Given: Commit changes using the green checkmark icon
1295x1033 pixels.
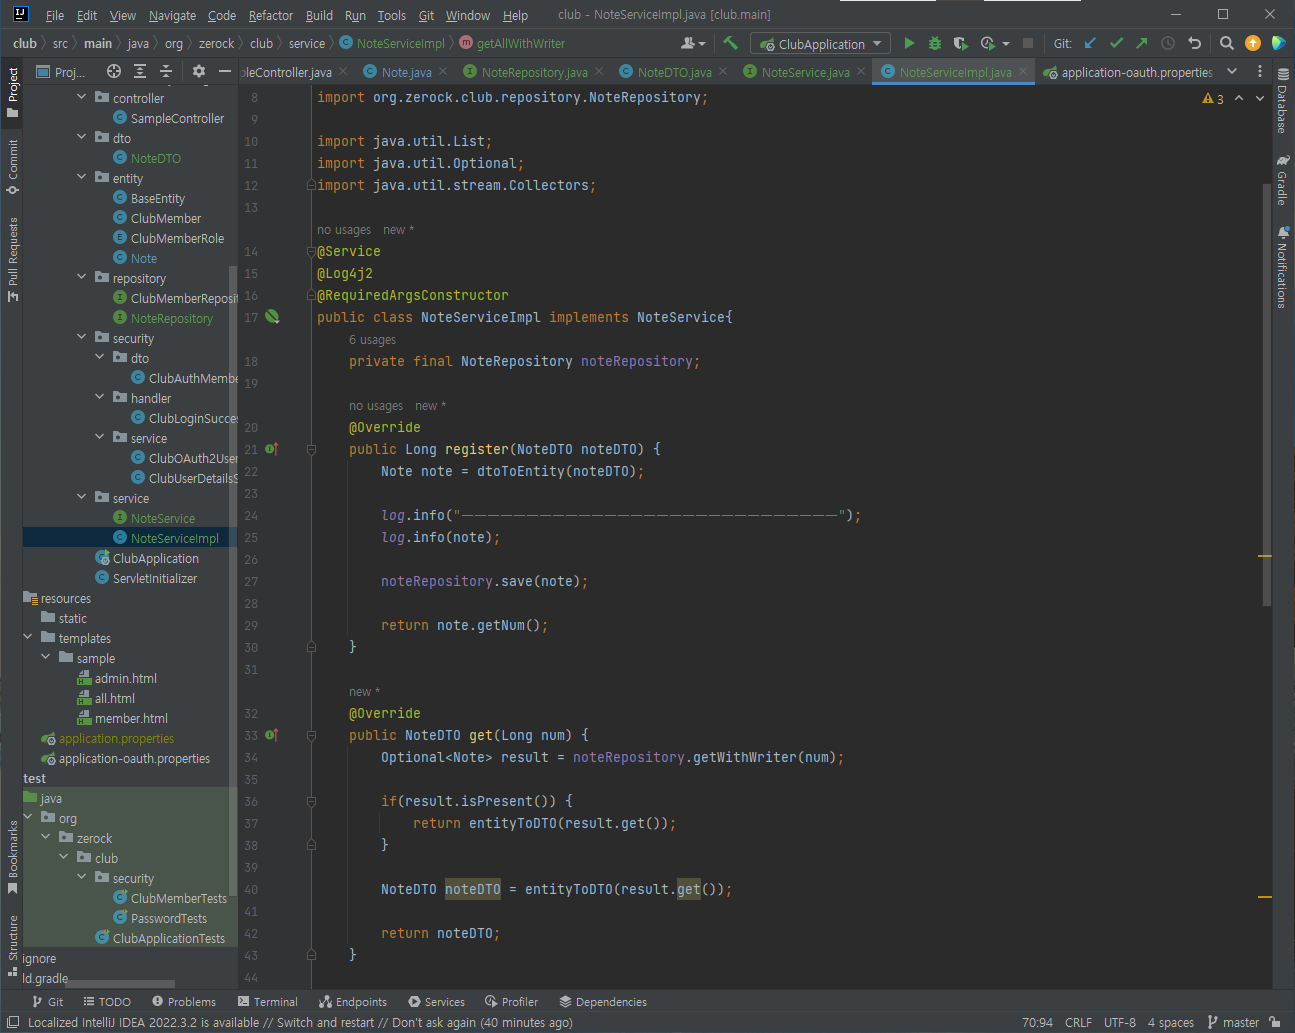Looking at the screenshot, I should point(1116,43).
